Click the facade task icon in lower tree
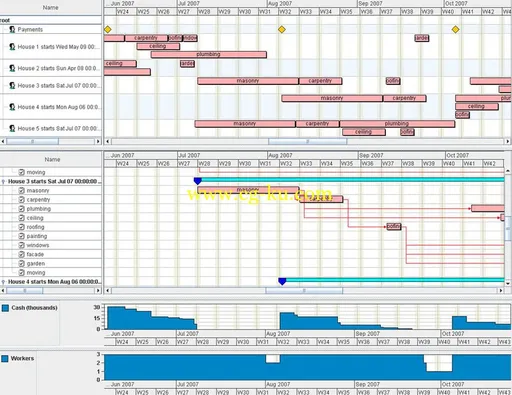The width and height of the screenshot is (512, 395). [x=22, y=254]
